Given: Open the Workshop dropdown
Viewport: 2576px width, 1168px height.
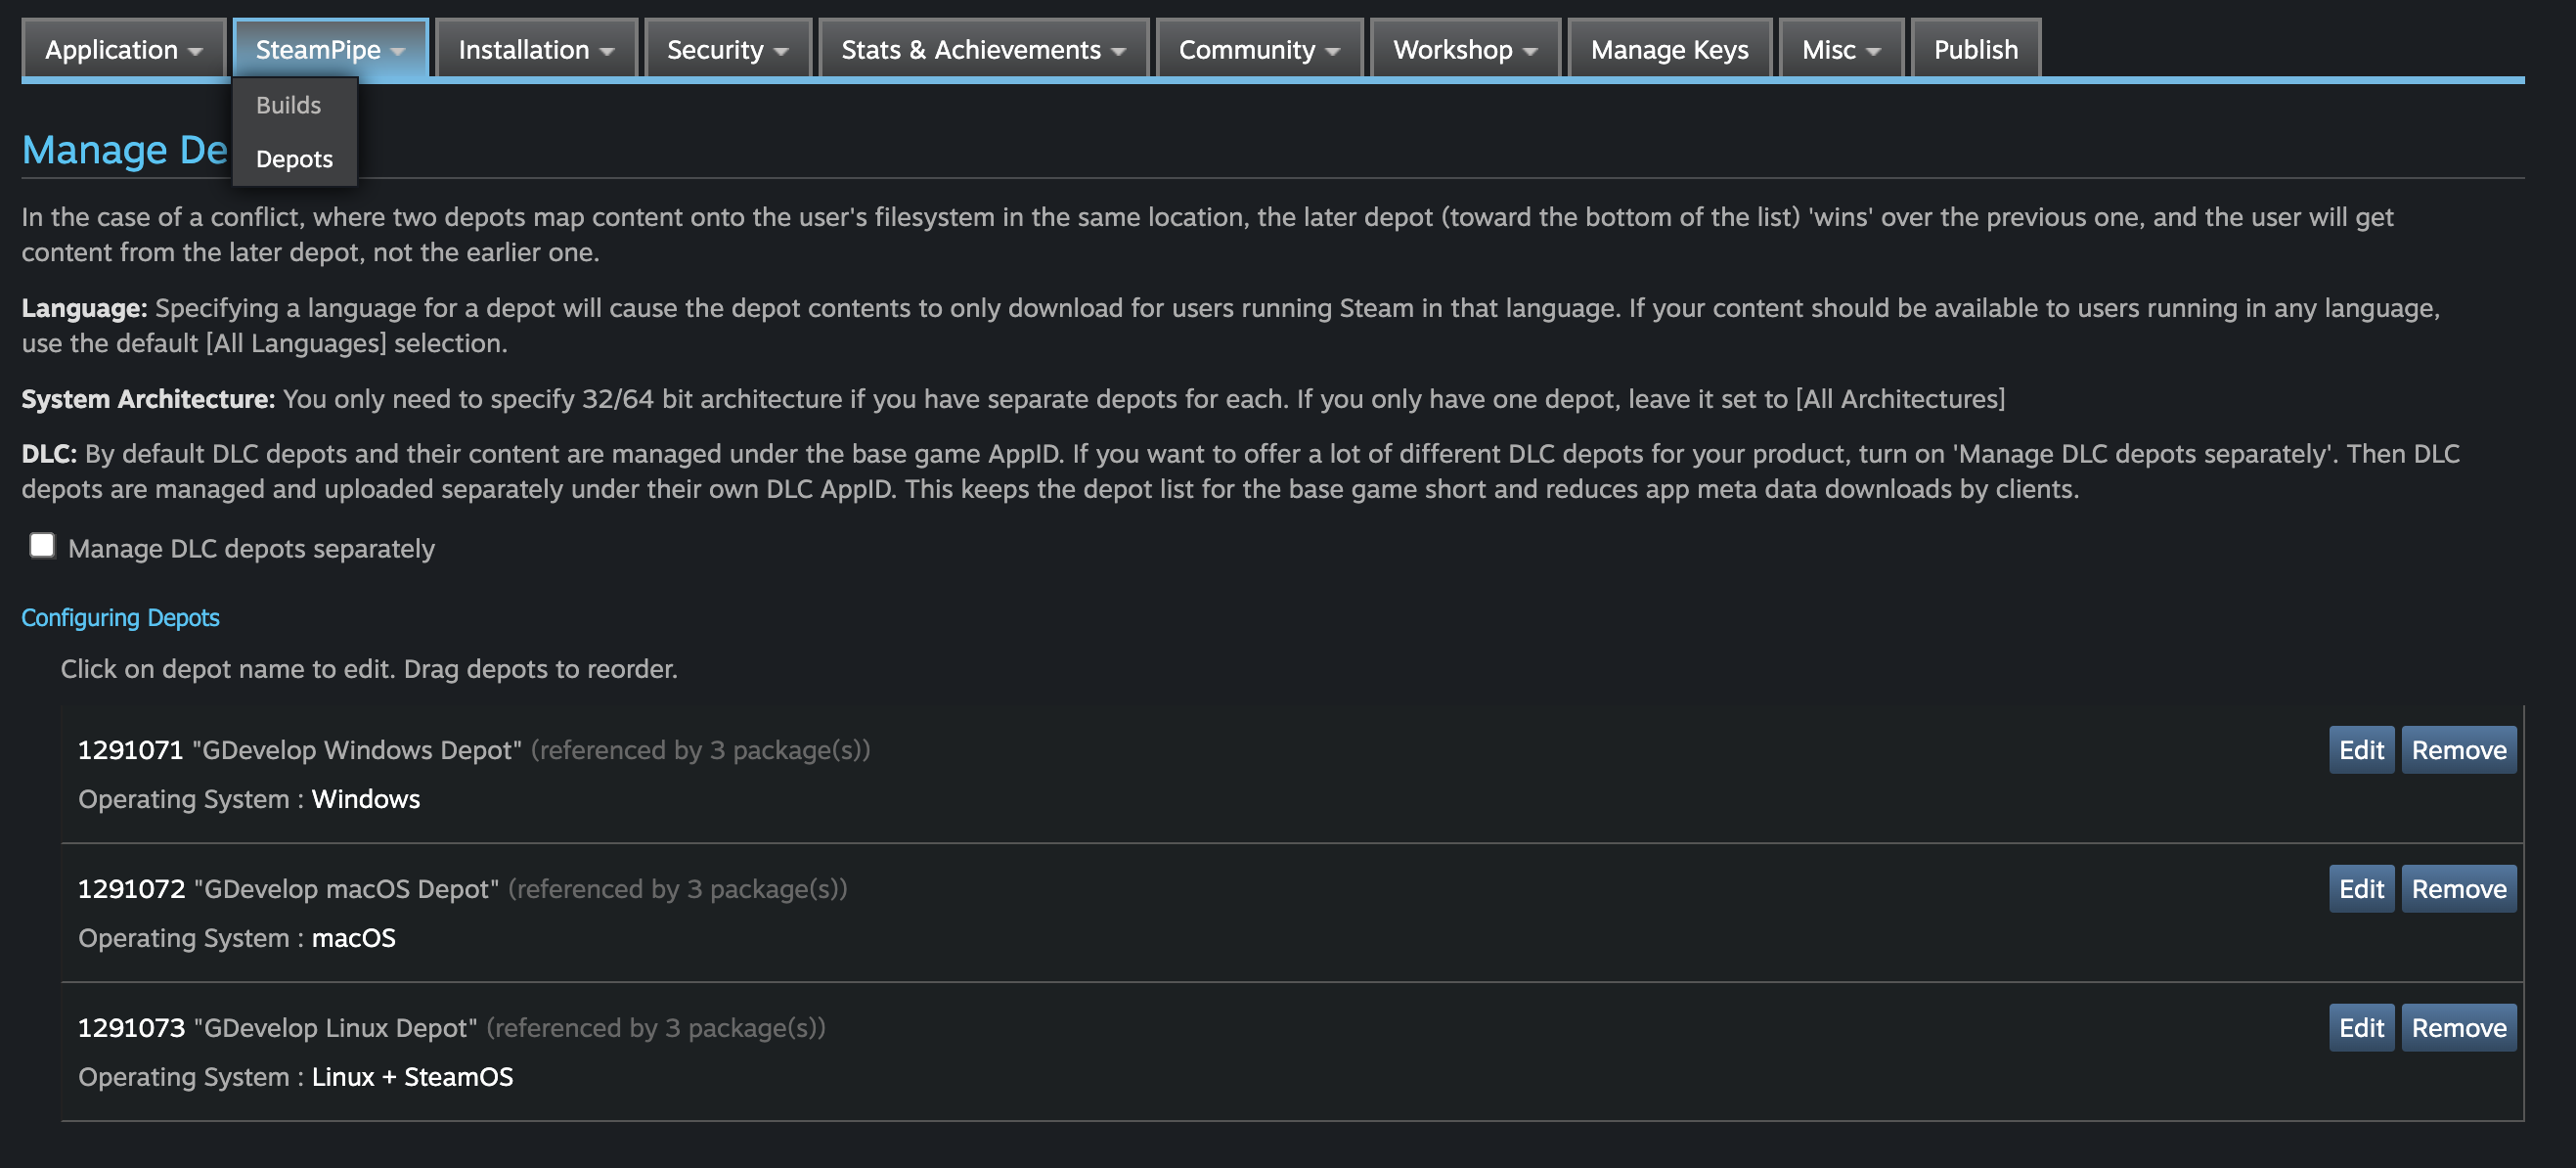Looking at the screenshot, I should [x=1464, y=50].
